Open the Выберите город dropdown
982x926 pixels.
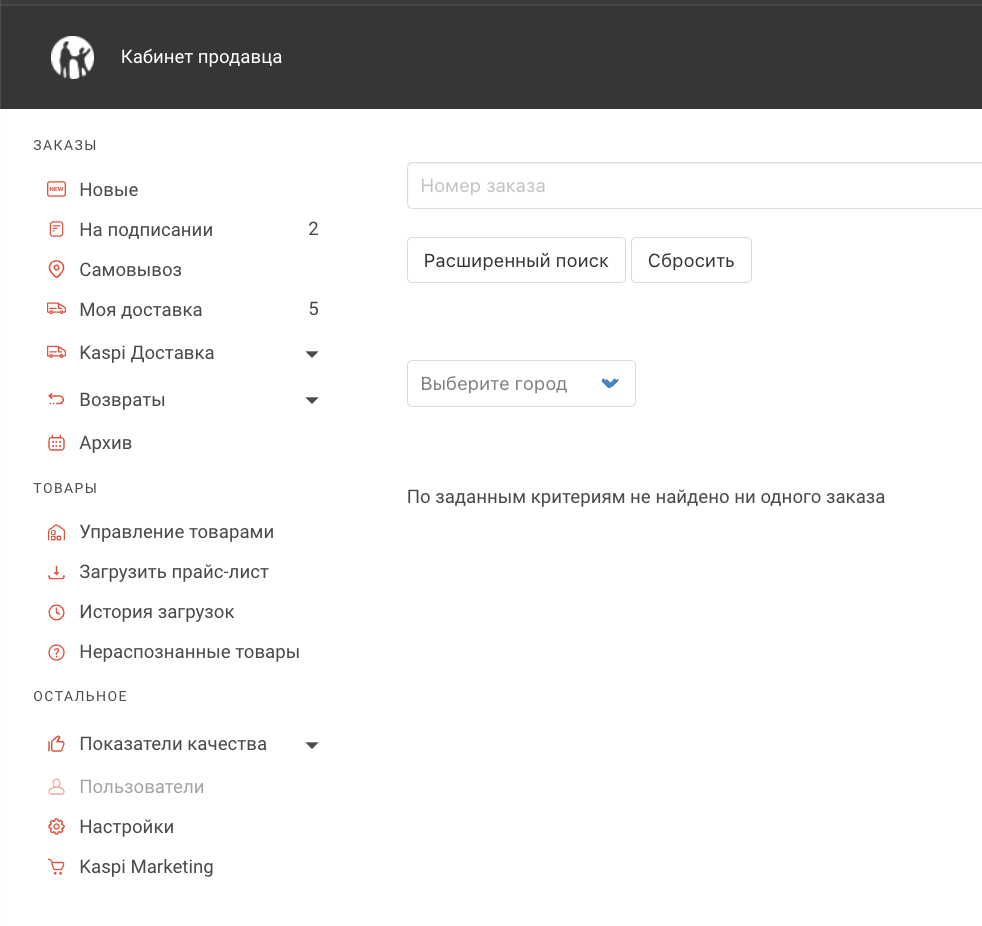click(521, 383)
